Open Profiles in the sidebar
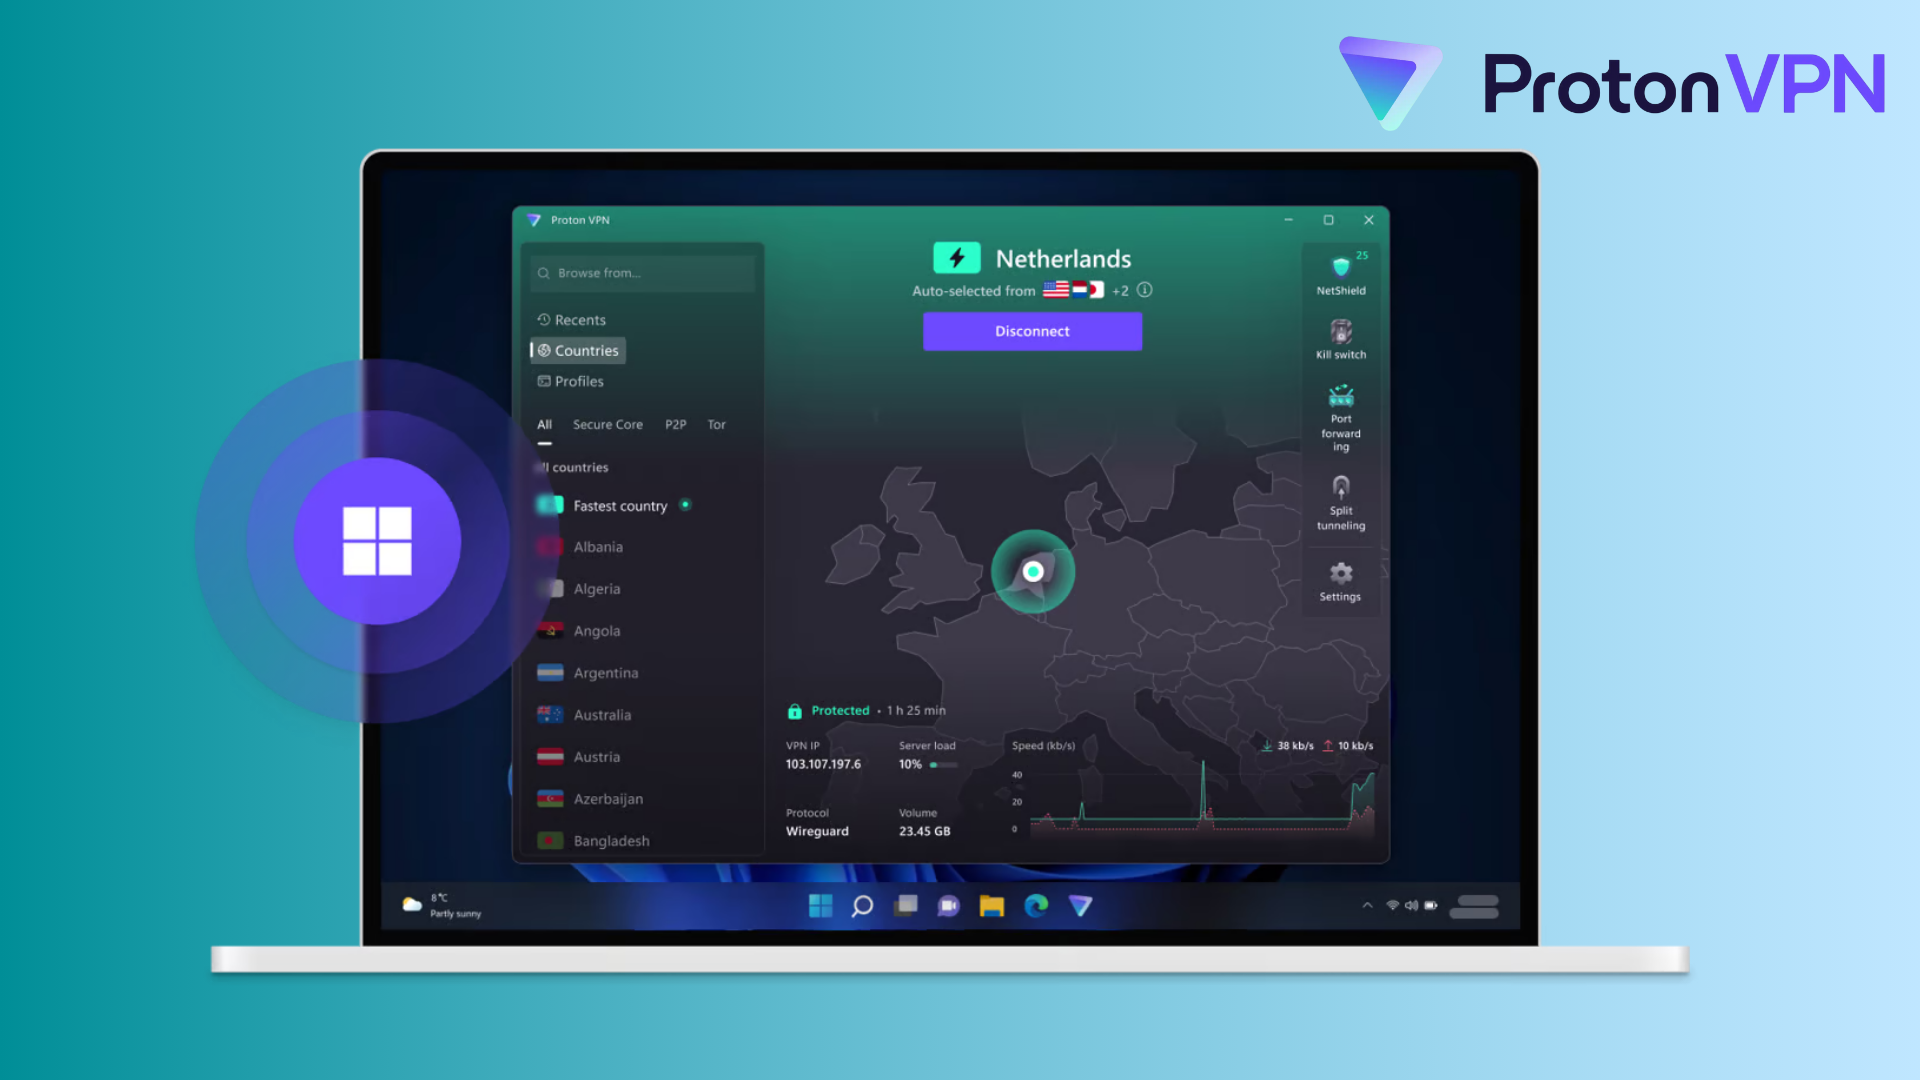This screenshot has height=1080, width=1920. pos(571,382)
